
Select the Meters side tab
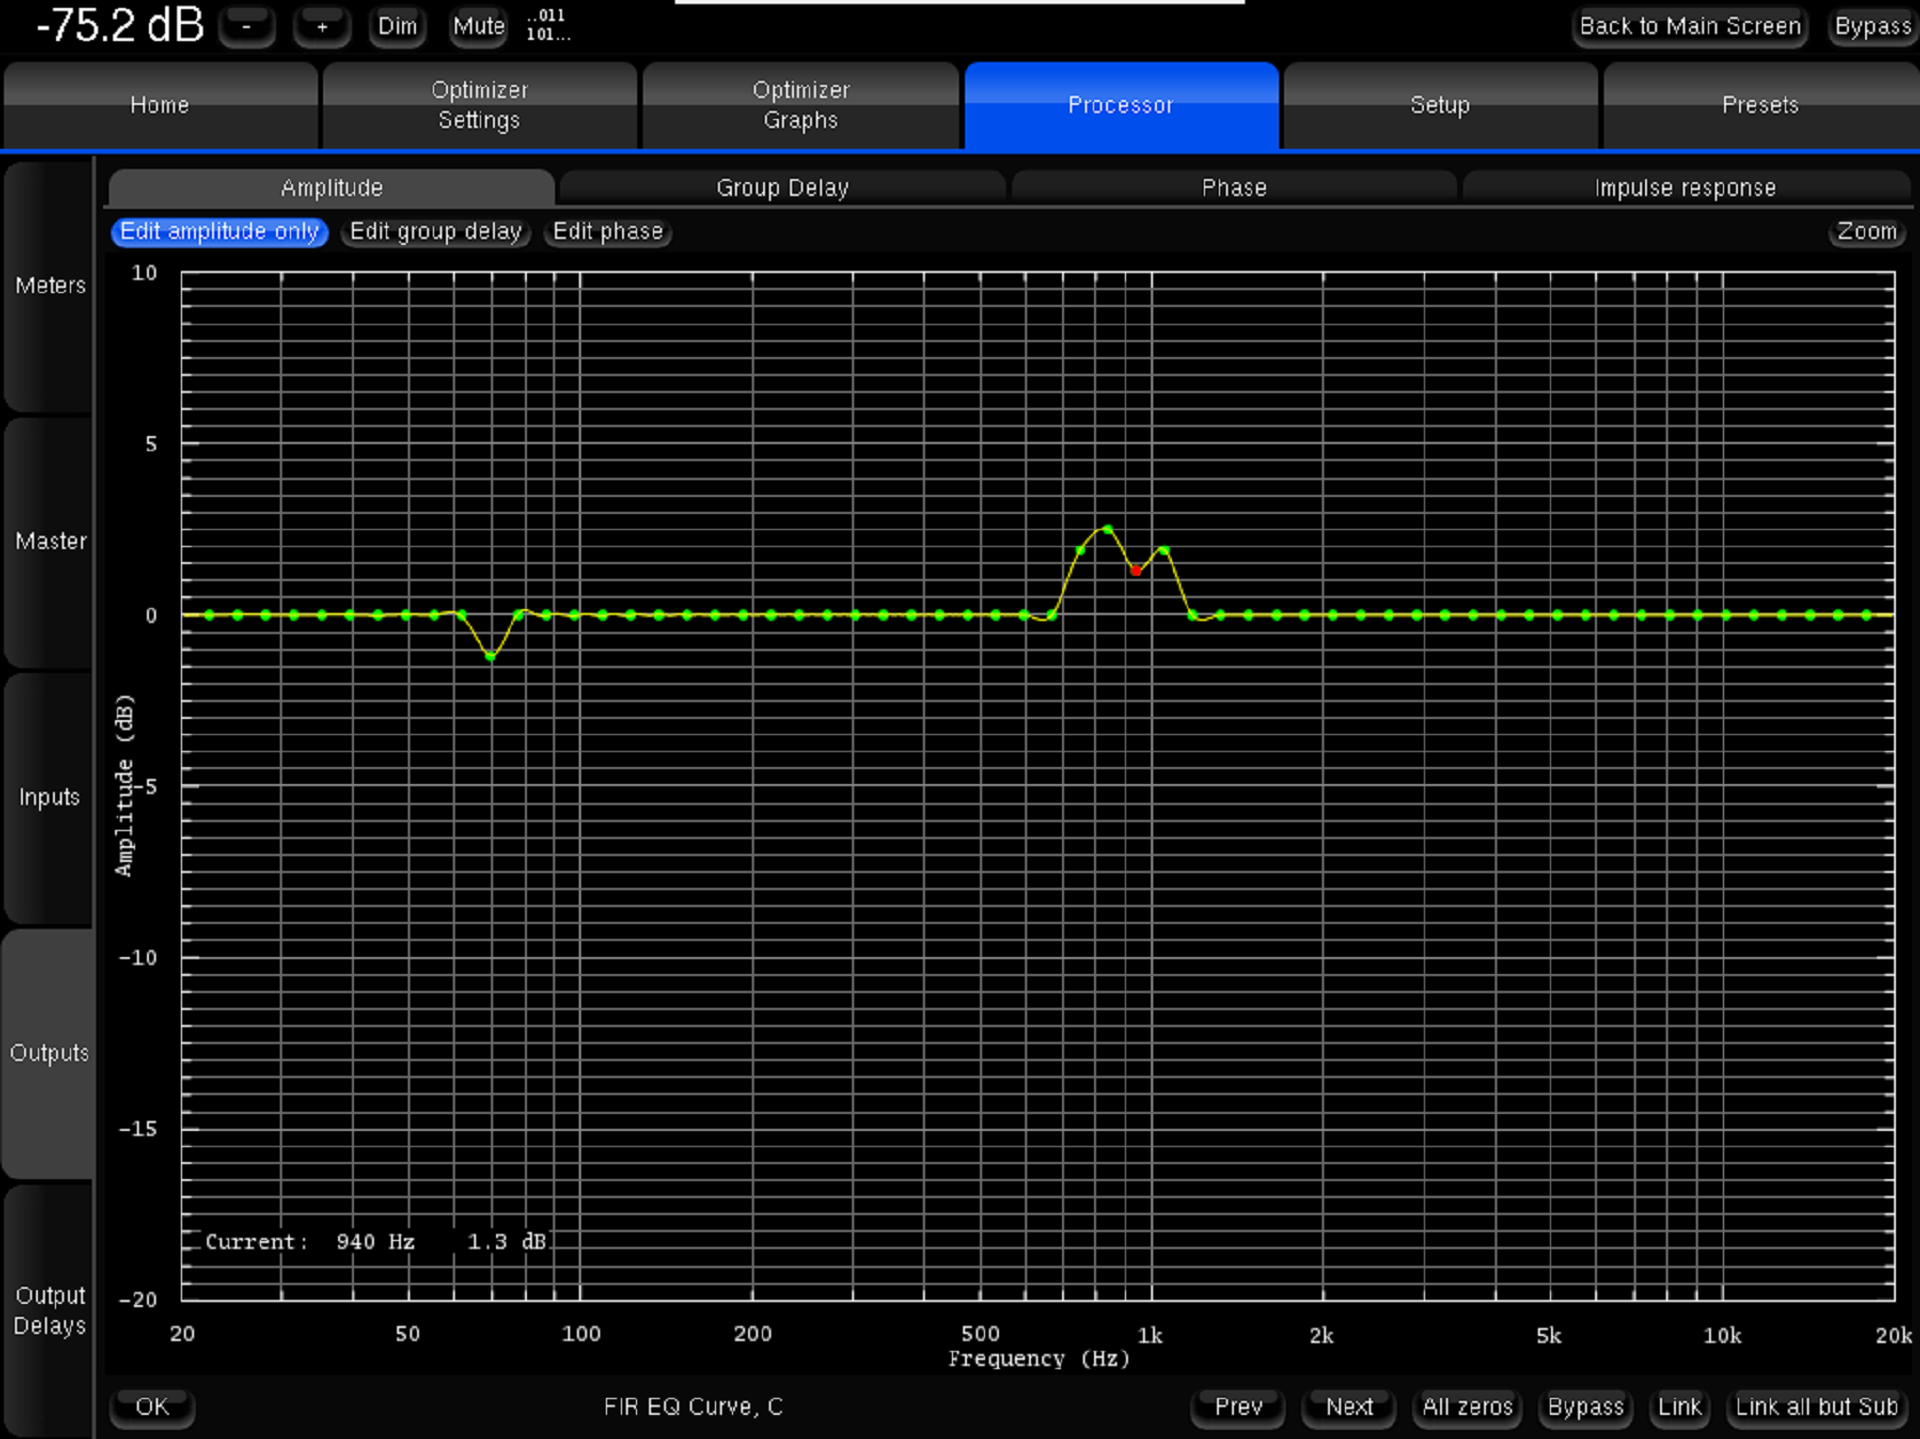(x=49, y=286)
